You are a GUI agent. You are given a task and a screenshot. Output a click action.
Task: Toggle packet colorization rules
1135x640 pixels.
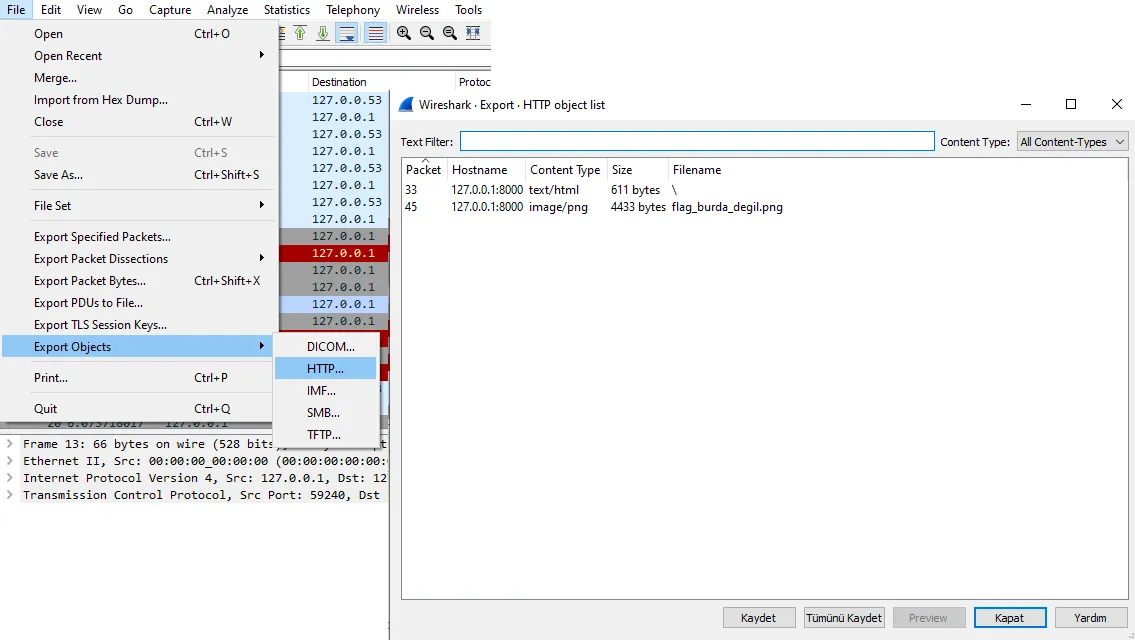tap(375, 33)
